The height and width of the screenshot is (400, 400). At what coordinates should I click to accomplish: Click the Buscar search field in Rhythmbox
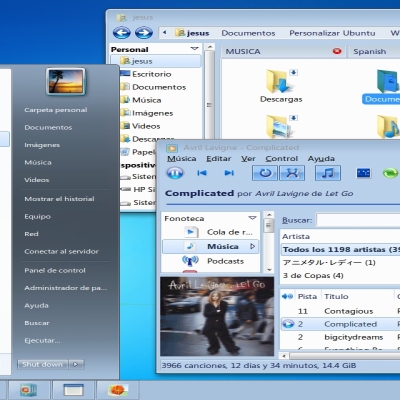(x=358, y=220)
